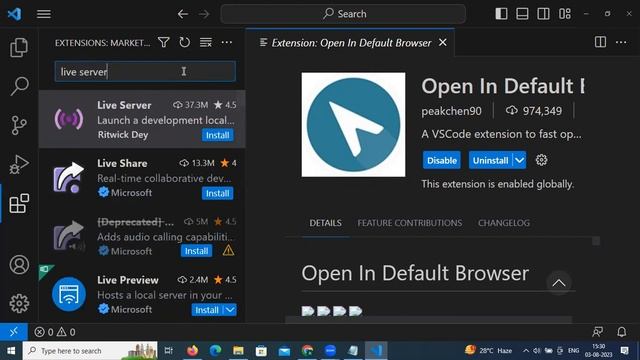Select Live Preview in extensions list
Viewport: 640px width, 360px height.
click(142, 294)
